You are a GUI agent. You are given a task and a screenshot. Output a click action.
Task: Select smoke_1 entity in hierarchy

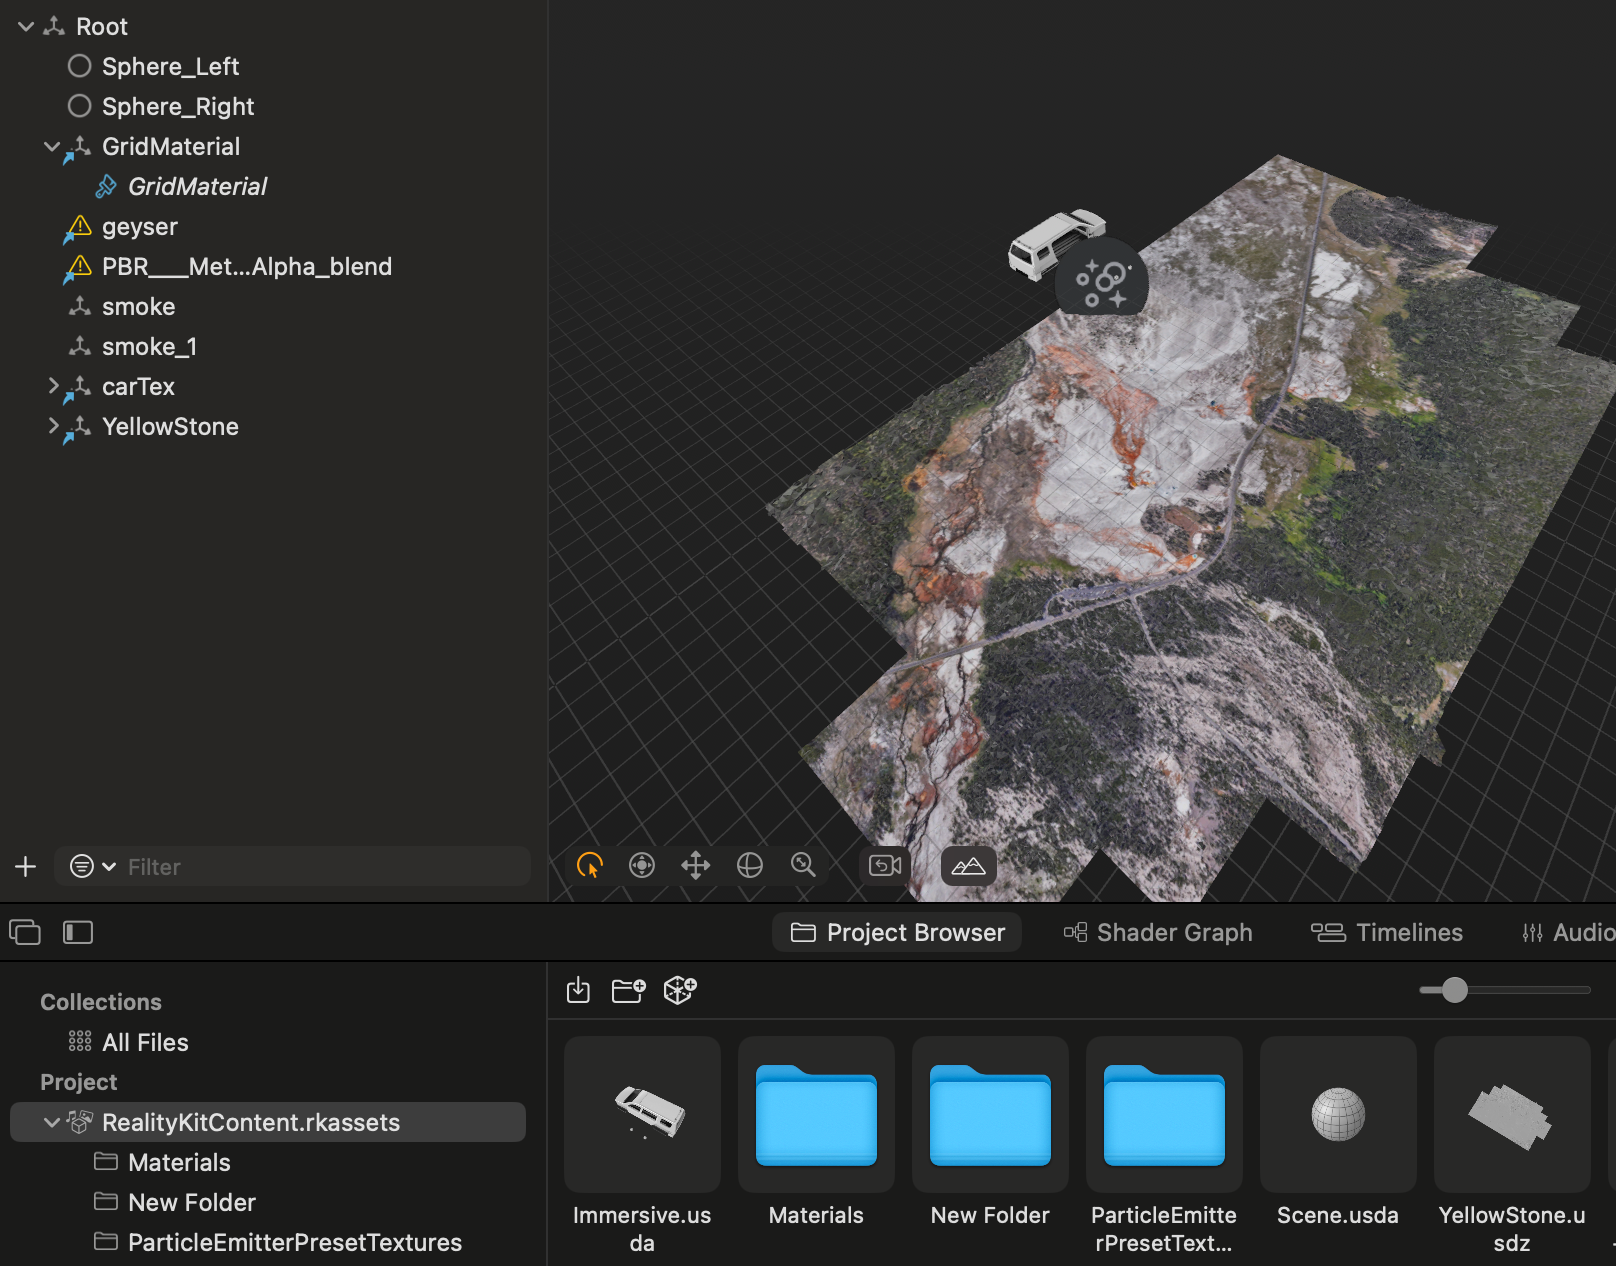[x=150, y=346]
